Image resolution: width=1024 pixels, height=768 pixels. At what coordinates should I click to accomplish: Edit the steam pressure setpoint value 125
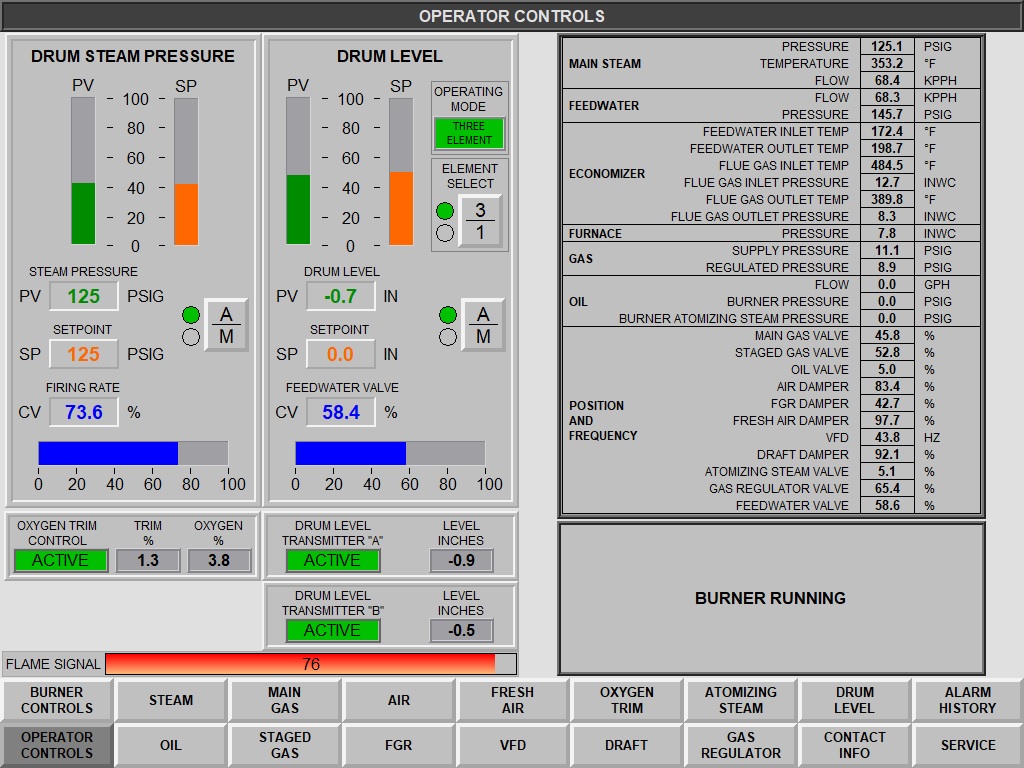tap(83, 354)
